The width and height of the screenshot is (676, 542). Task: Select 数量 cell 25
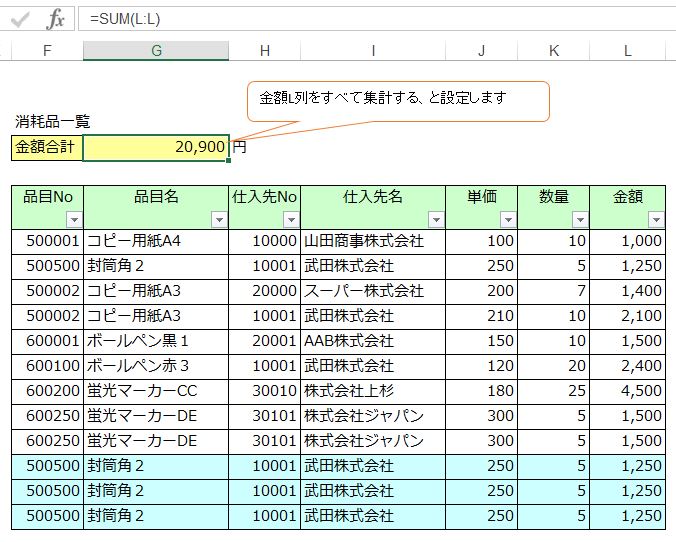554,392
